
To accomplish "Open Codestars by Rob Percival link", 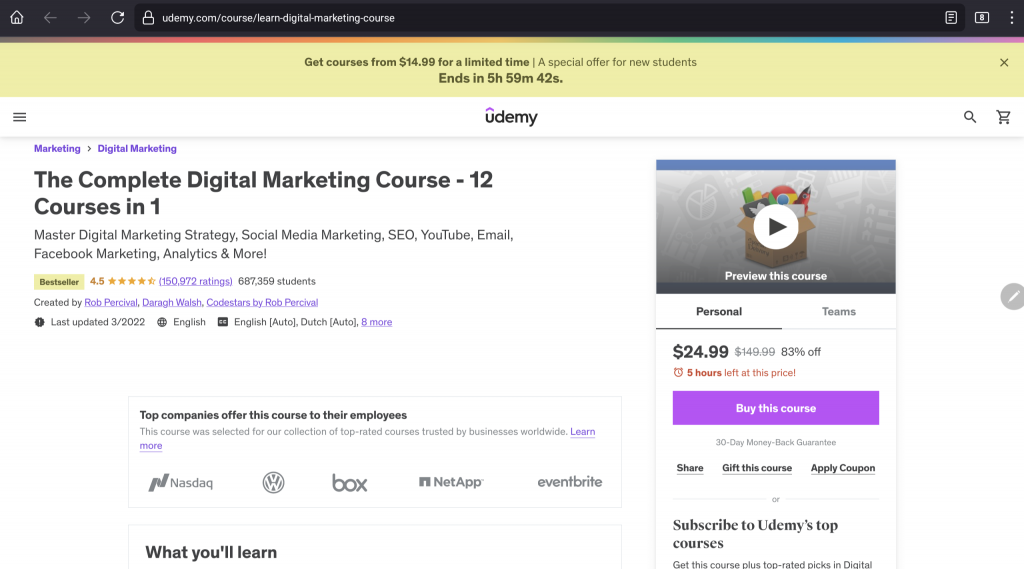I will click(262, 302).
